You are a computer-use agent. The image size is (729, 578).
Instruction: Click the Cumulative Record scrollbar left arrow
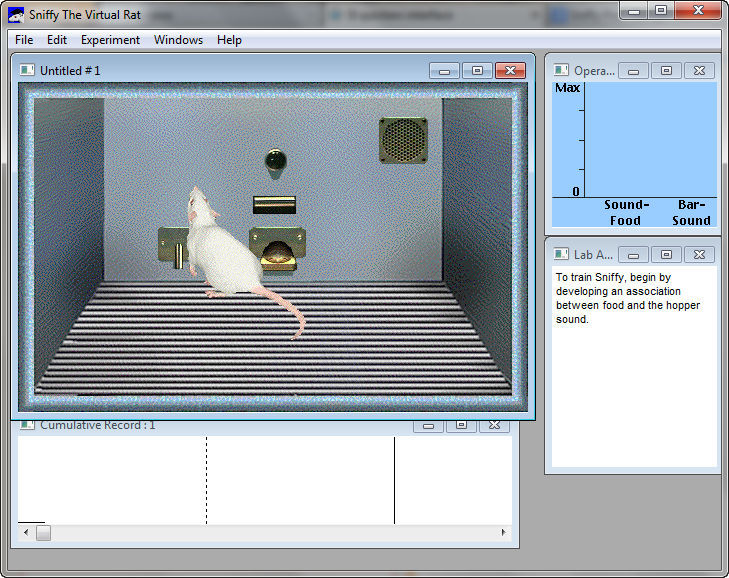26,532
